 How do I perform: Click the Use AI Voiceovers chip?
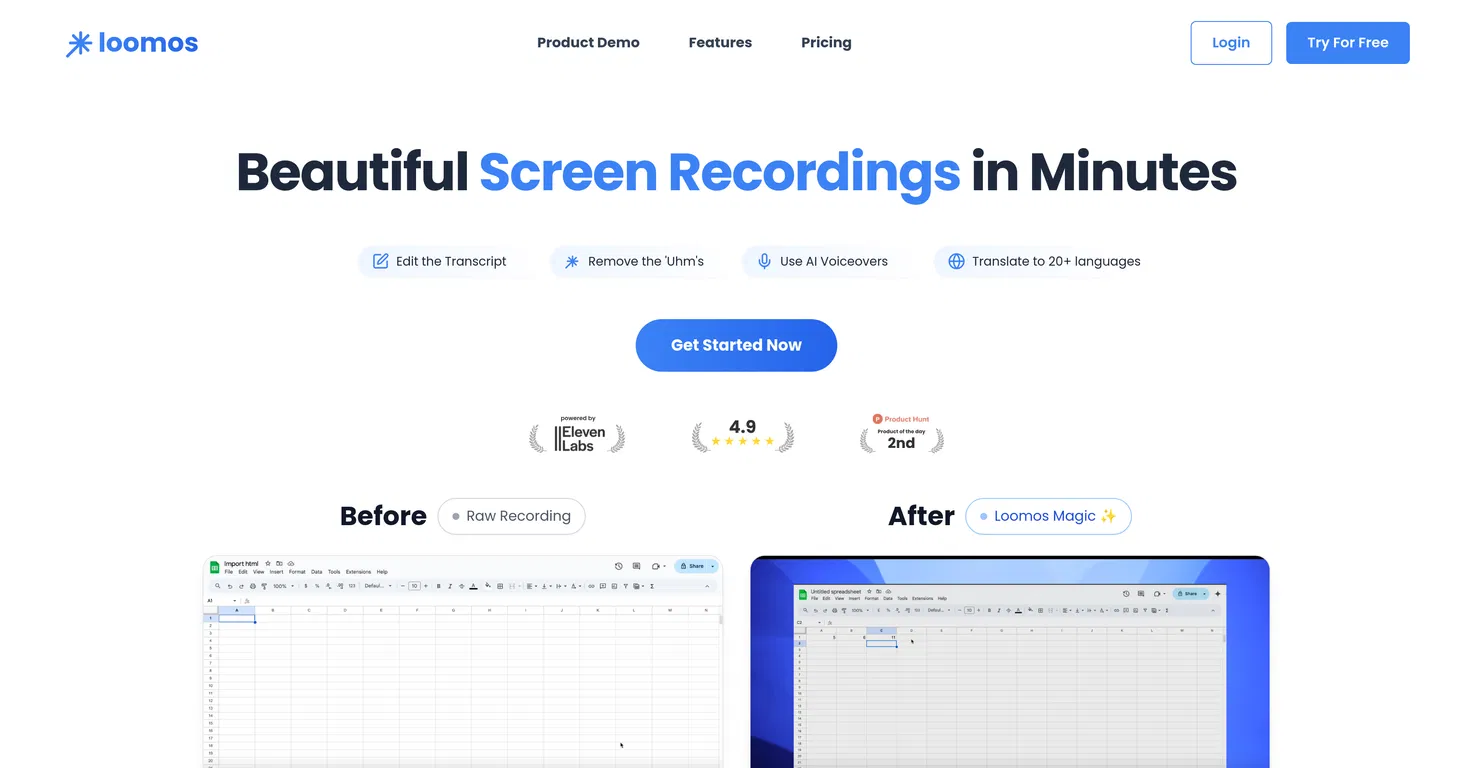[822, 261]
